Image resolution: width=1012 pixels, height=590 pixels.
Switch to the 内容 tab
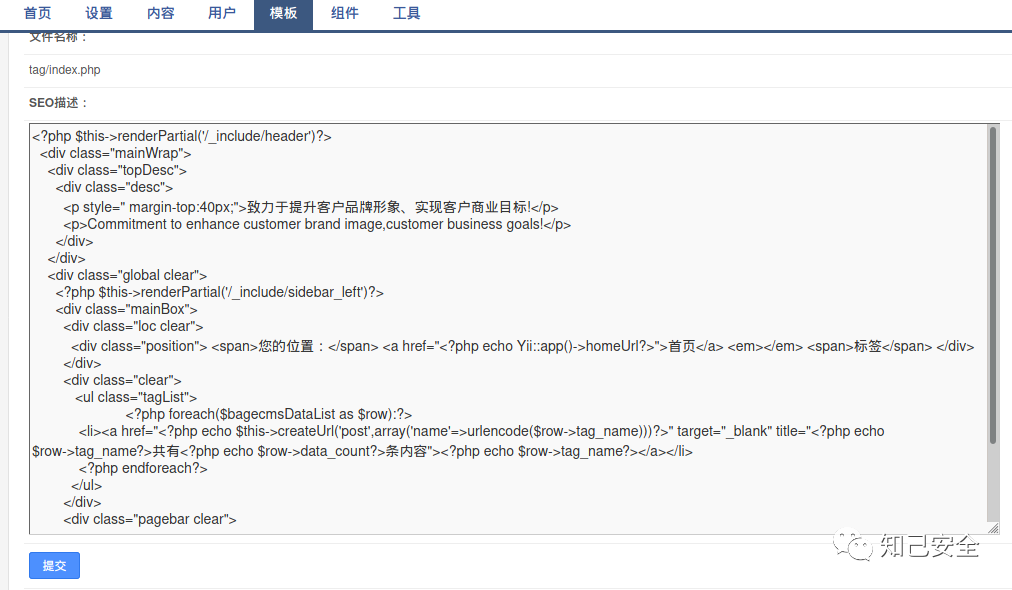pyautogui.click(x=160, y=14)
